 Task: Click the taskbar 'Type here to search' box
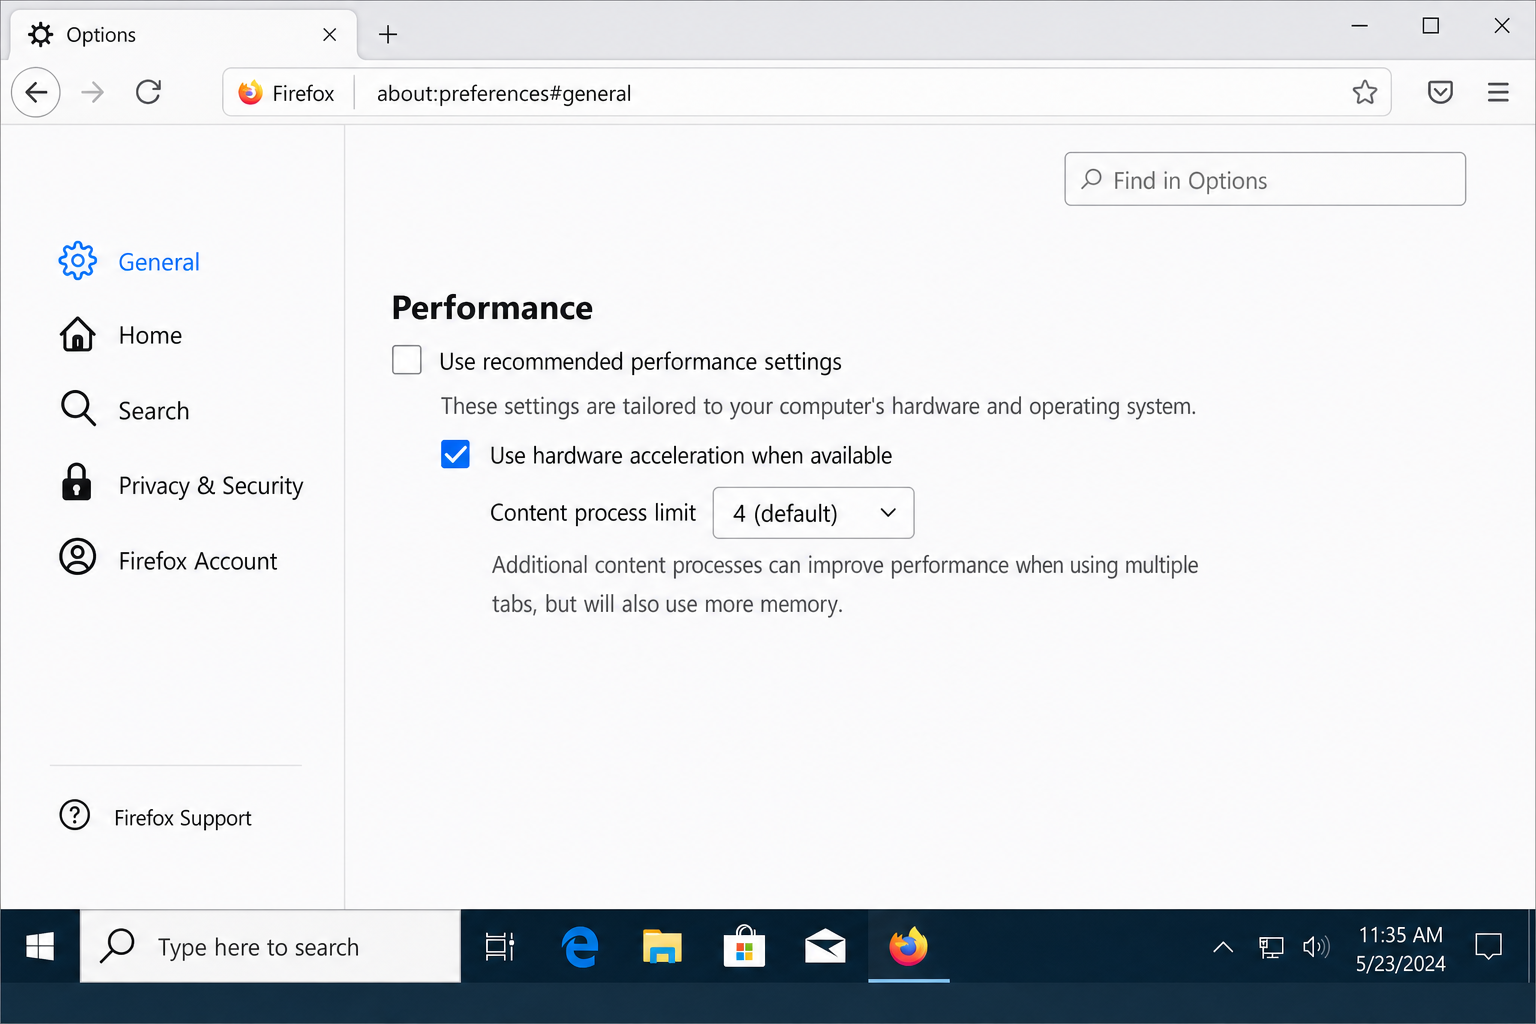270,946
